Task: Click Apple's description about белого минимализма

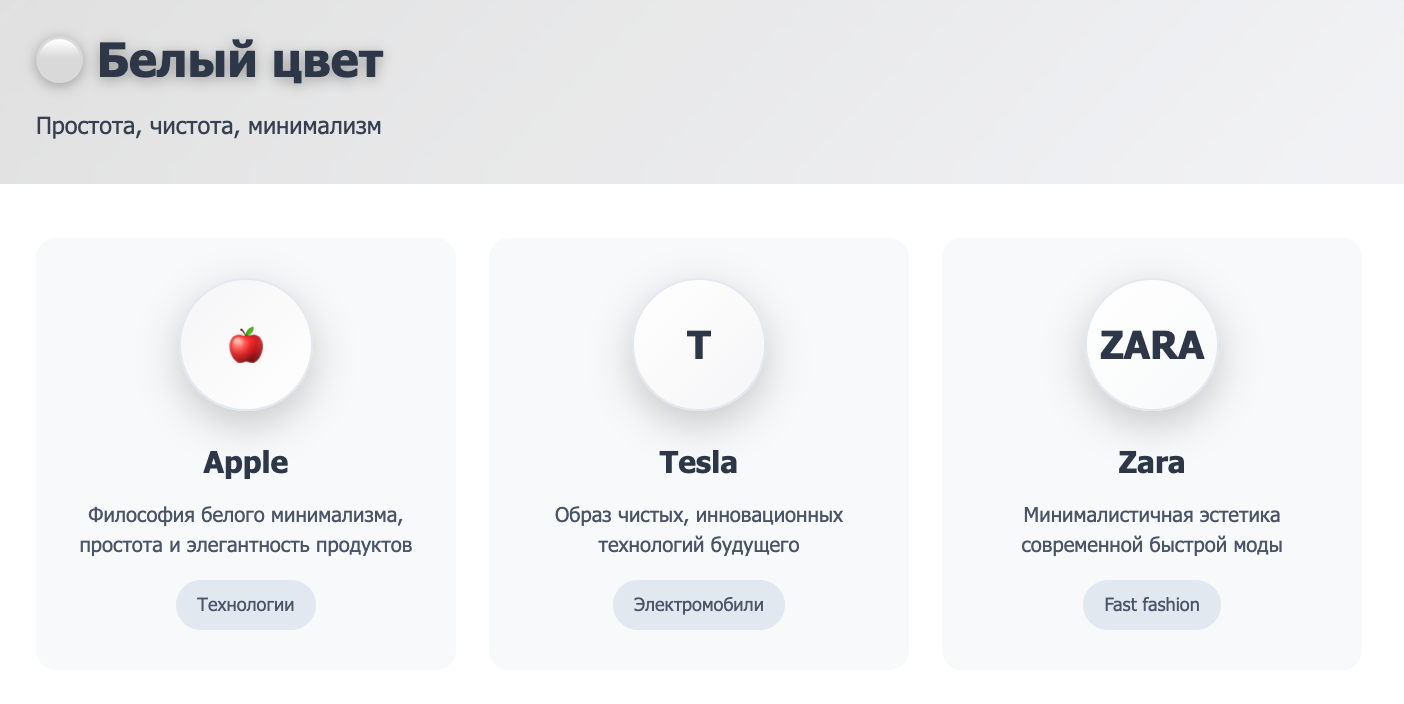Action: (246, 531)
